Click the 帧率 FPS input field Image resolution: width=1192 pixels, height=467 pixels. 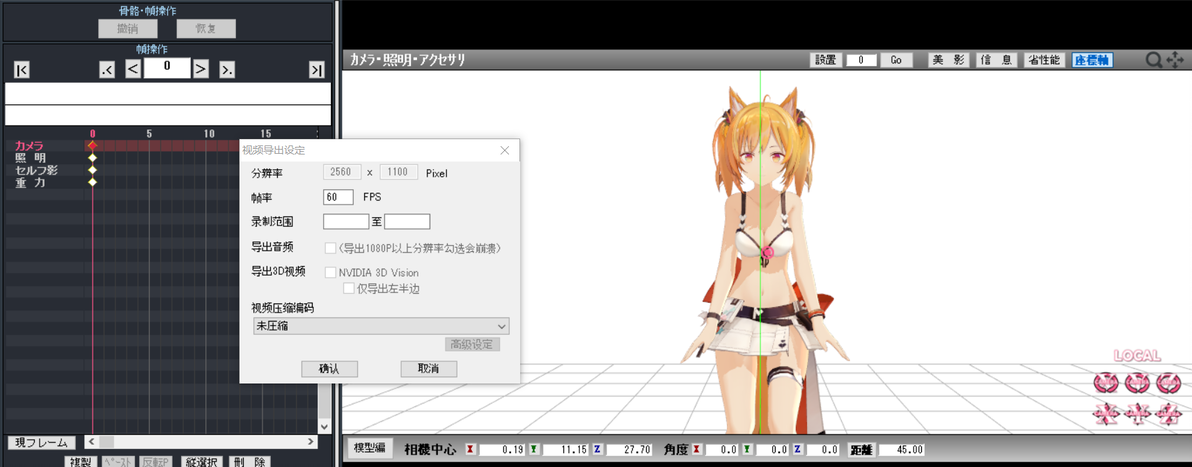pos(338,197)
